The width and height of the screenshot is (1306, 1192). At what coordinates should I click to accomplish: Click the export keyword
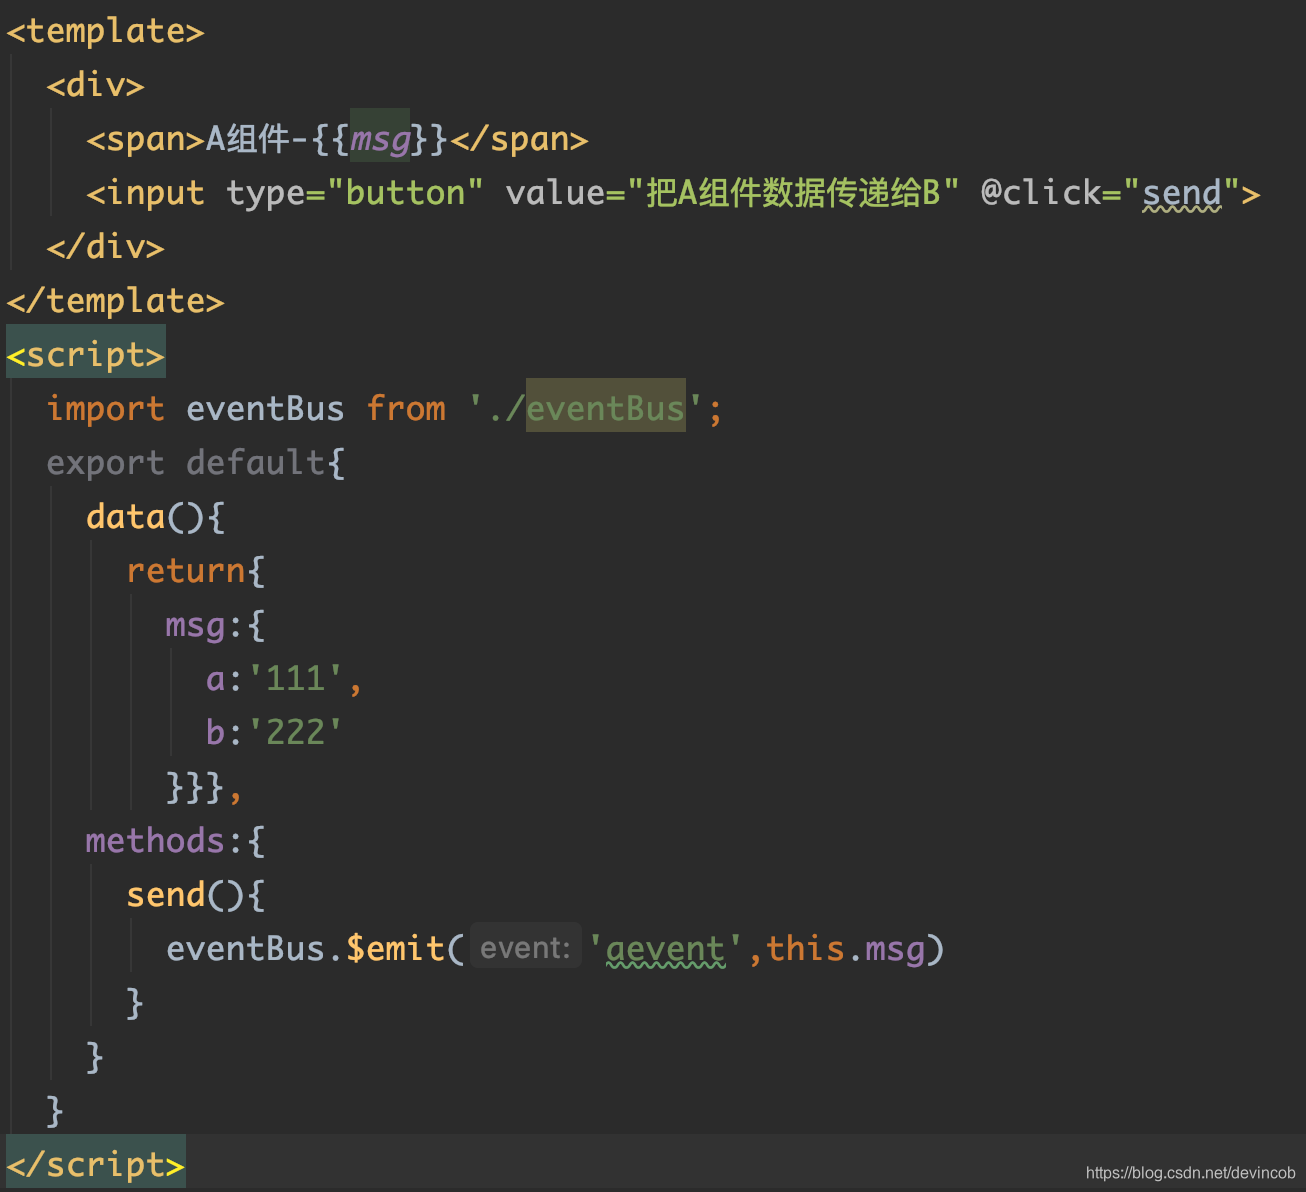click(x=105, y=463)
